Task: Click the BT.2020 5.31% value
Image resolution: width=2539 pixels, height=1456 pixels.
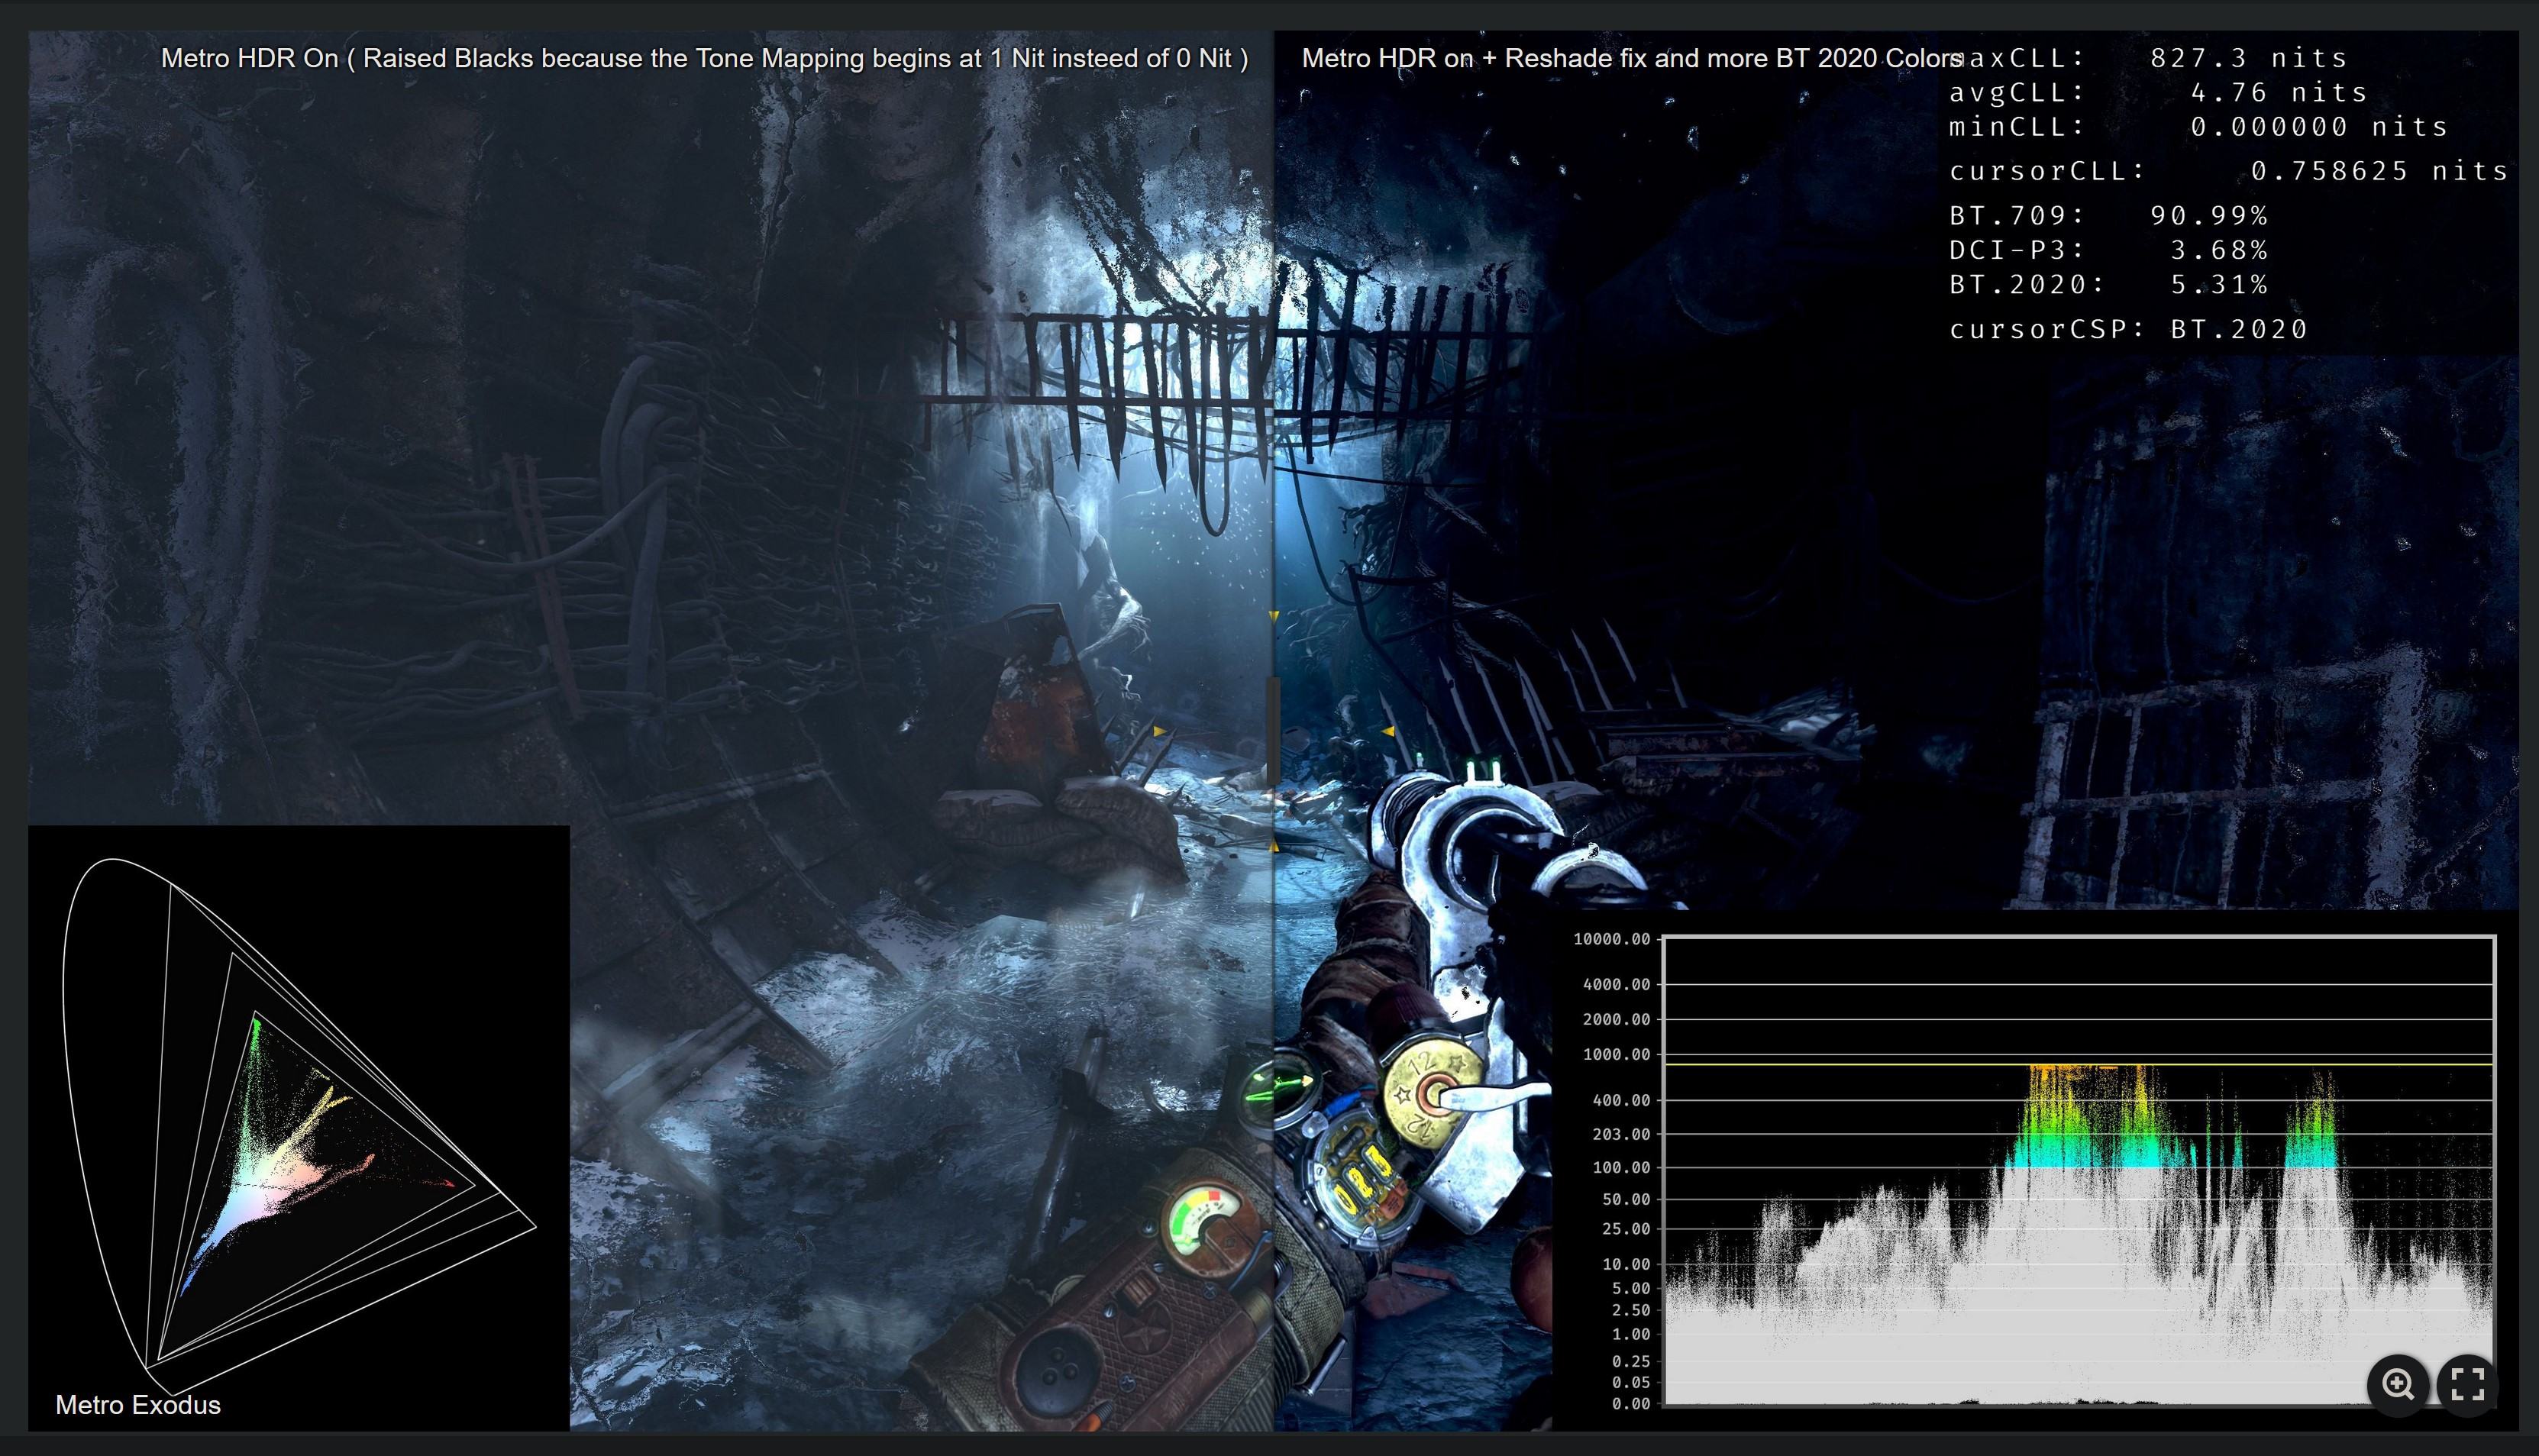Action: coord(2108,284)
